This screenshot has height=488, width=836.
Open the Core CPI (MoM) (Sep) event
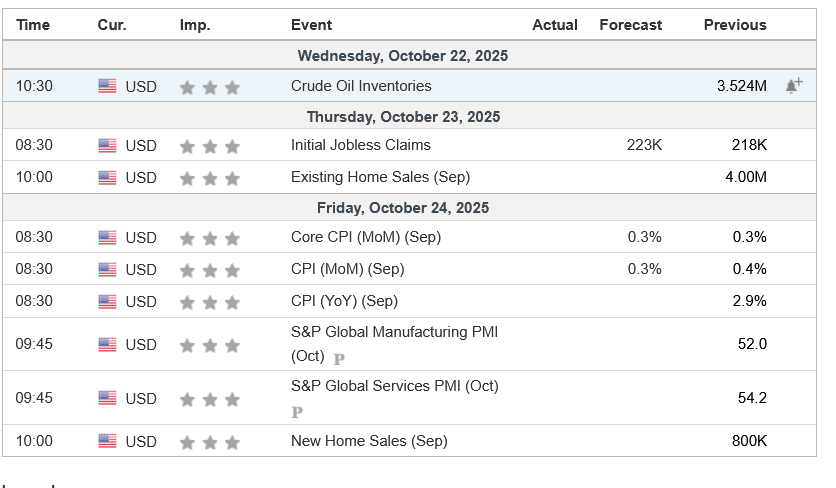(x=365, y=237)
